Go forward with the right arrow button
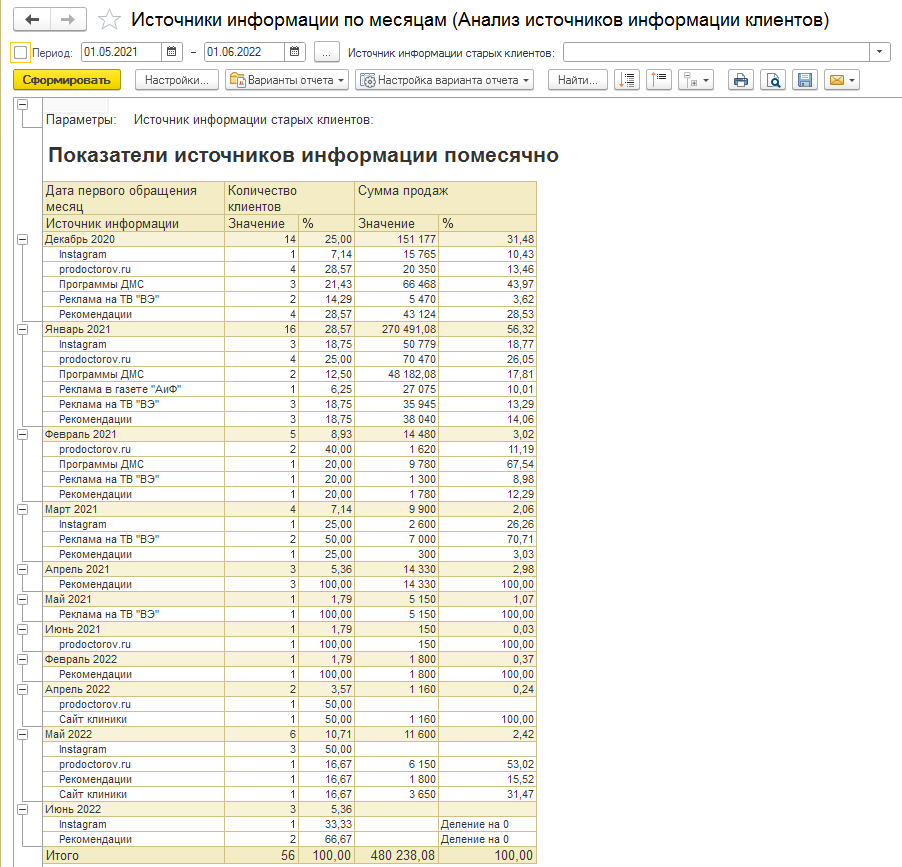Screen dimensions: 902x867 (x=68, y=20)
